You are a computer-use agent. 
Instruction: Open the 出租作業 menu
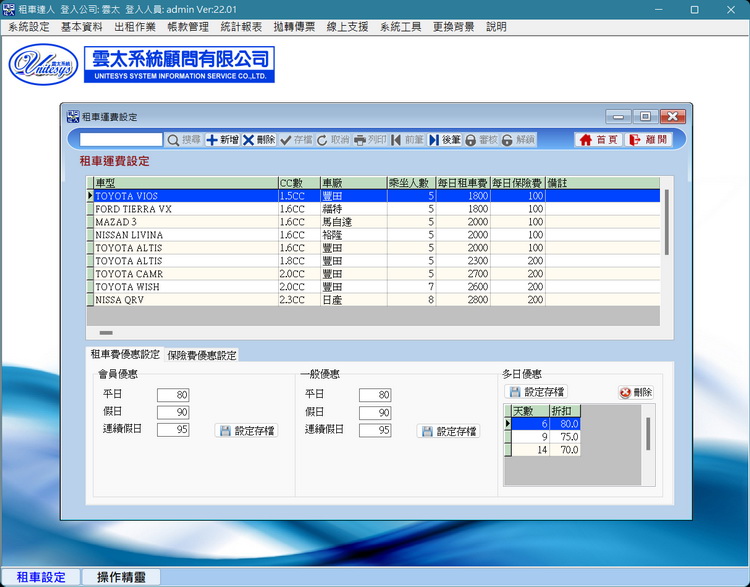135,27
